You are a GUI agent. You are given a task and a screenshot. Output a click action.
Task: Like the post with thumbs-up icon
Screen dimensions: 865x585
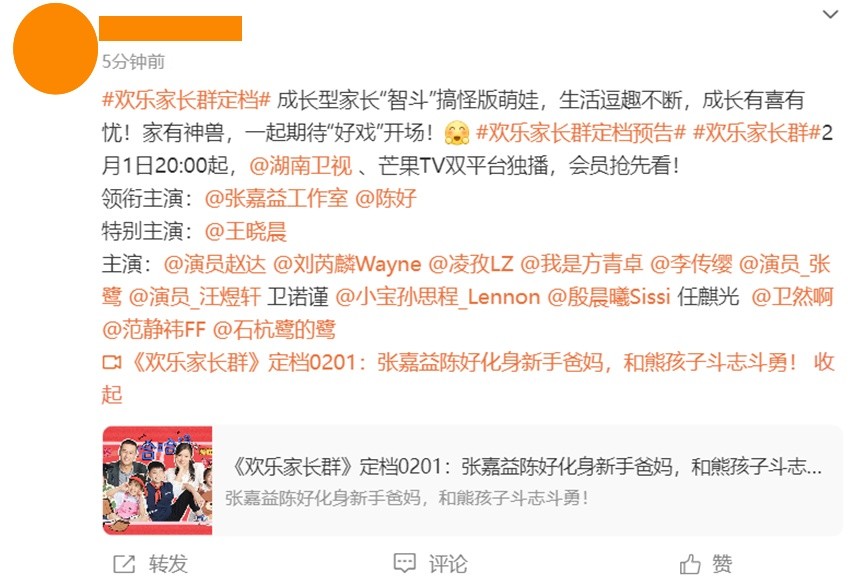coord(690,563)
